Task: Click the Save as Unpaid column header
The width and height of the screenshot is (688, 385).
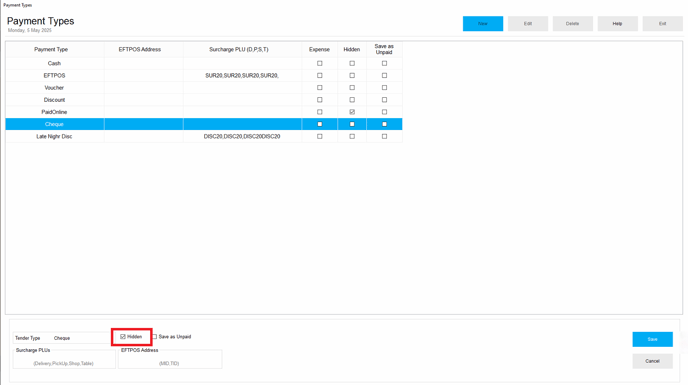Action: (x=384, y=50)
